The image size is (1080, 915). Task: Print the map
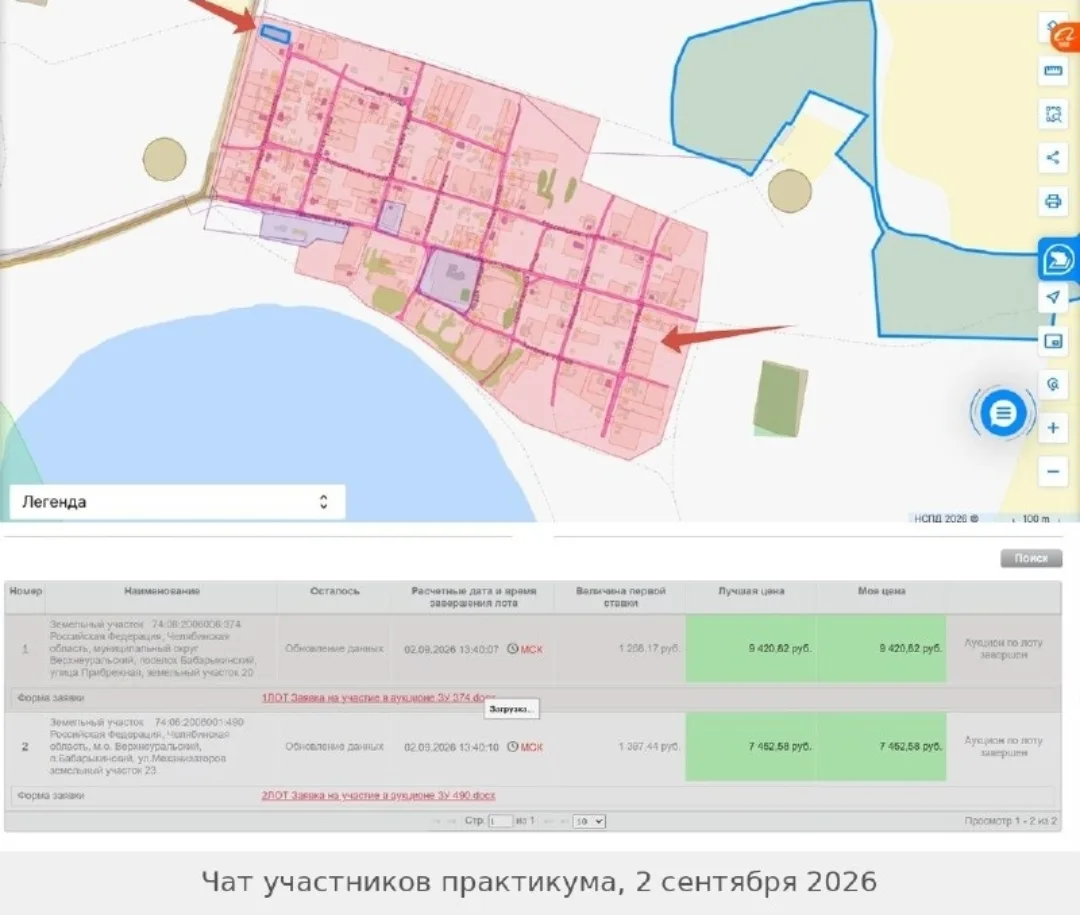[x=1052, y=202]
